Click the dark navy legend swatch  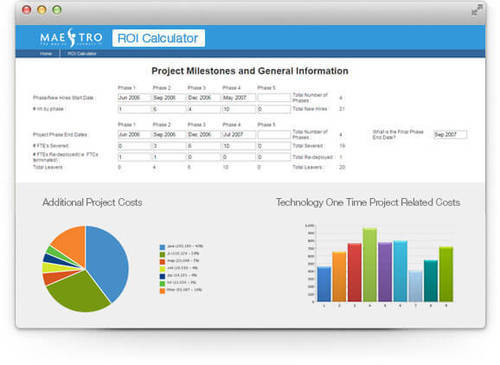pos(162,276)
